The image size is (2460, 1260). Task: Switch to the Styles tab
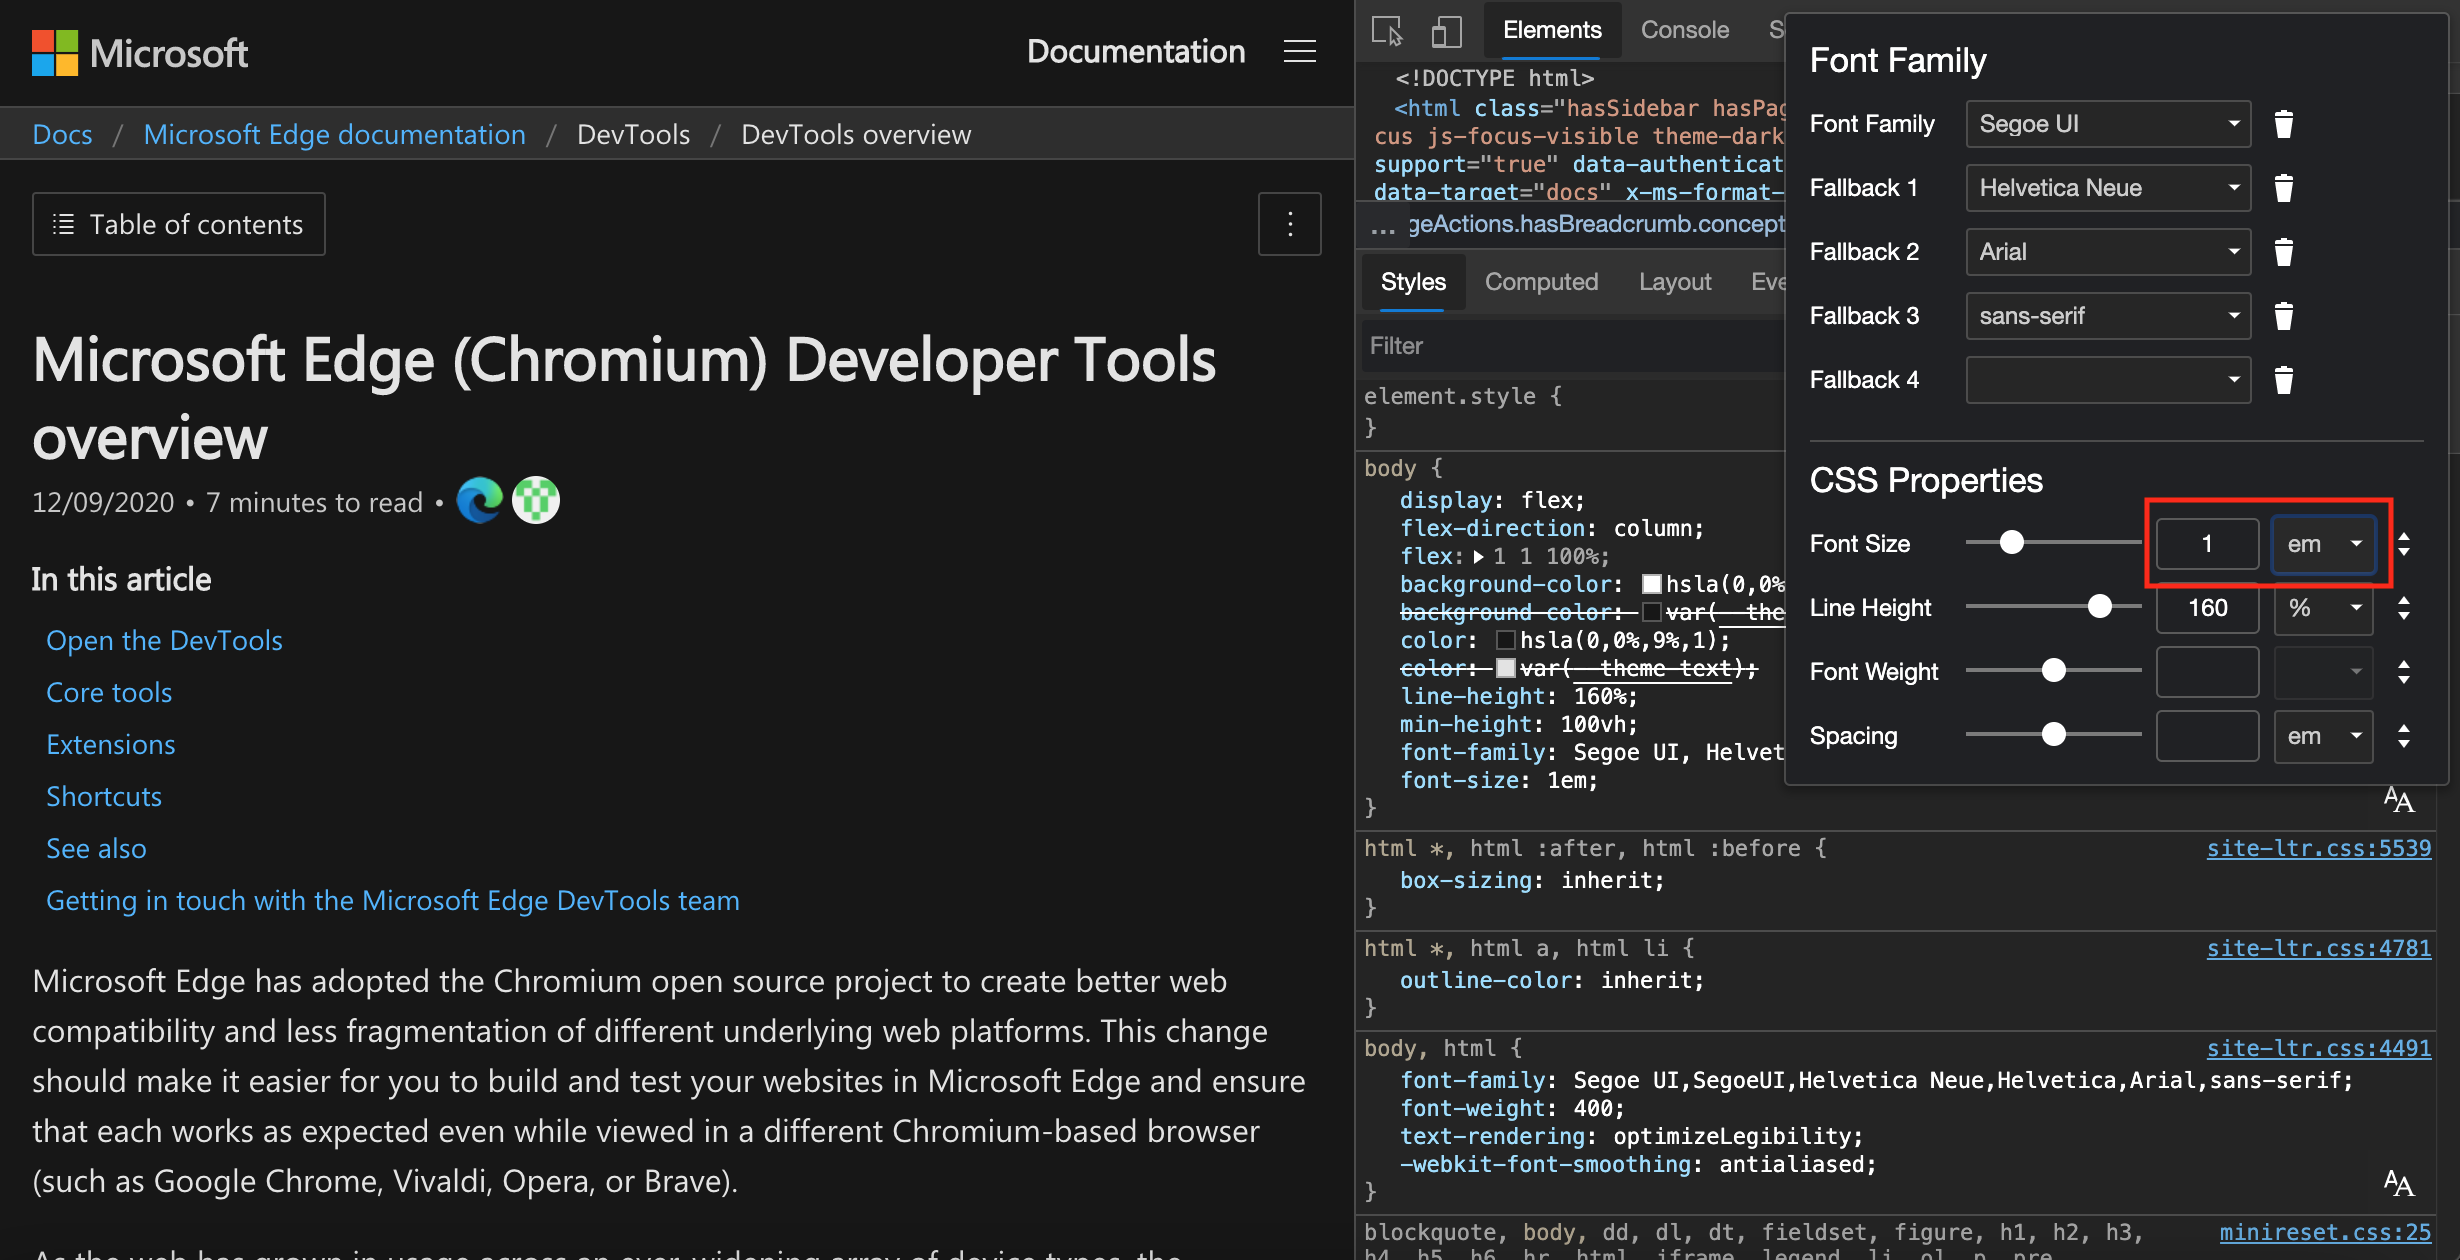[x=1409, y=280]
